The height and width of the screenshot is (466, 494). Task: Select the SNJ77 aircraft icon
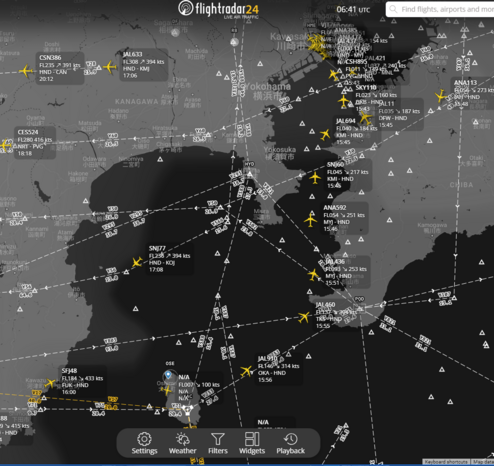click(x=137, y=262)
